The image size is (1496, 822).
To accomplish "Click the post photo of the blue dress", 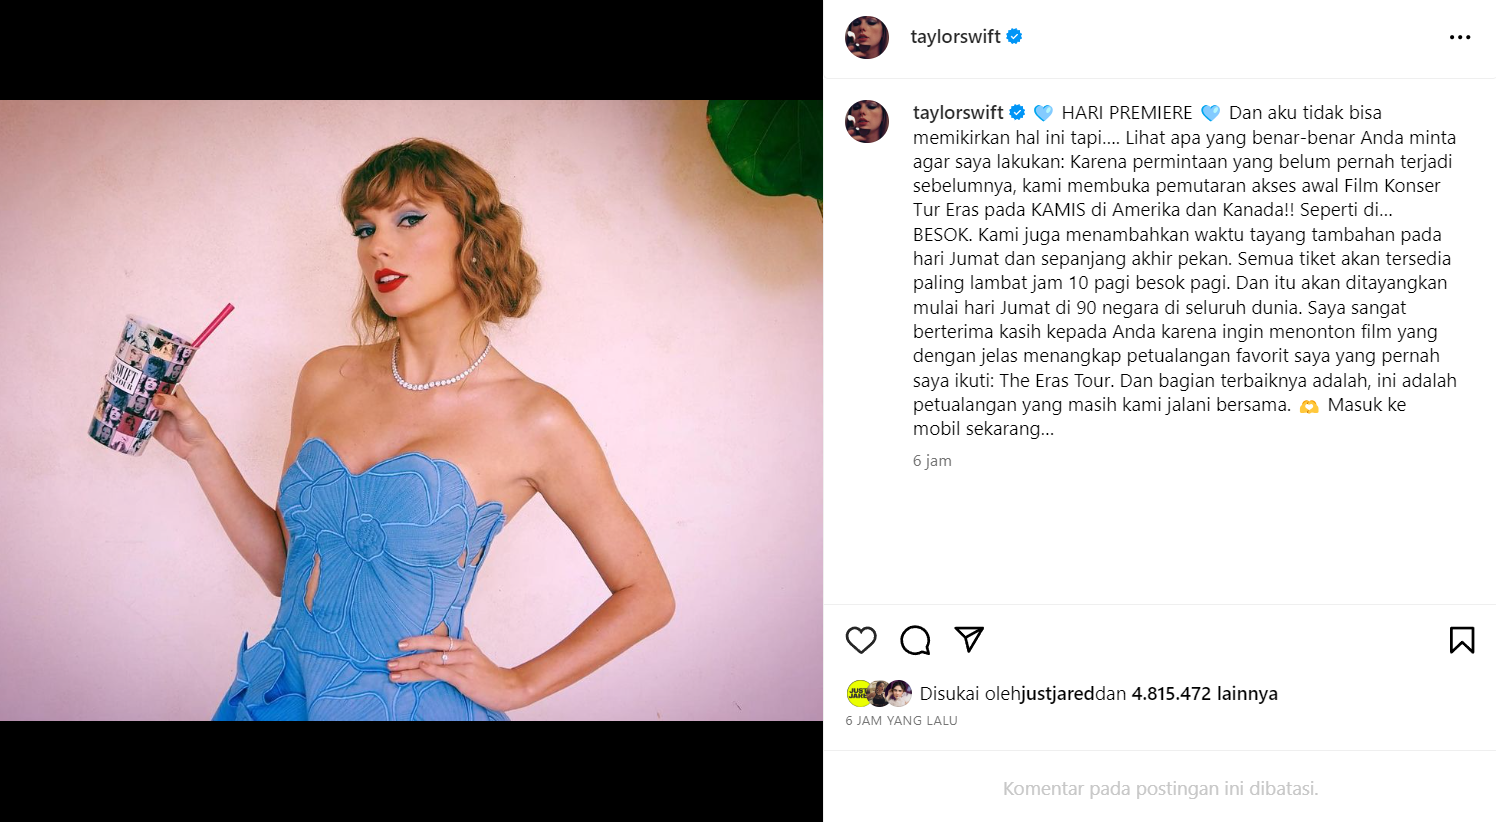I will click(411, 410).
